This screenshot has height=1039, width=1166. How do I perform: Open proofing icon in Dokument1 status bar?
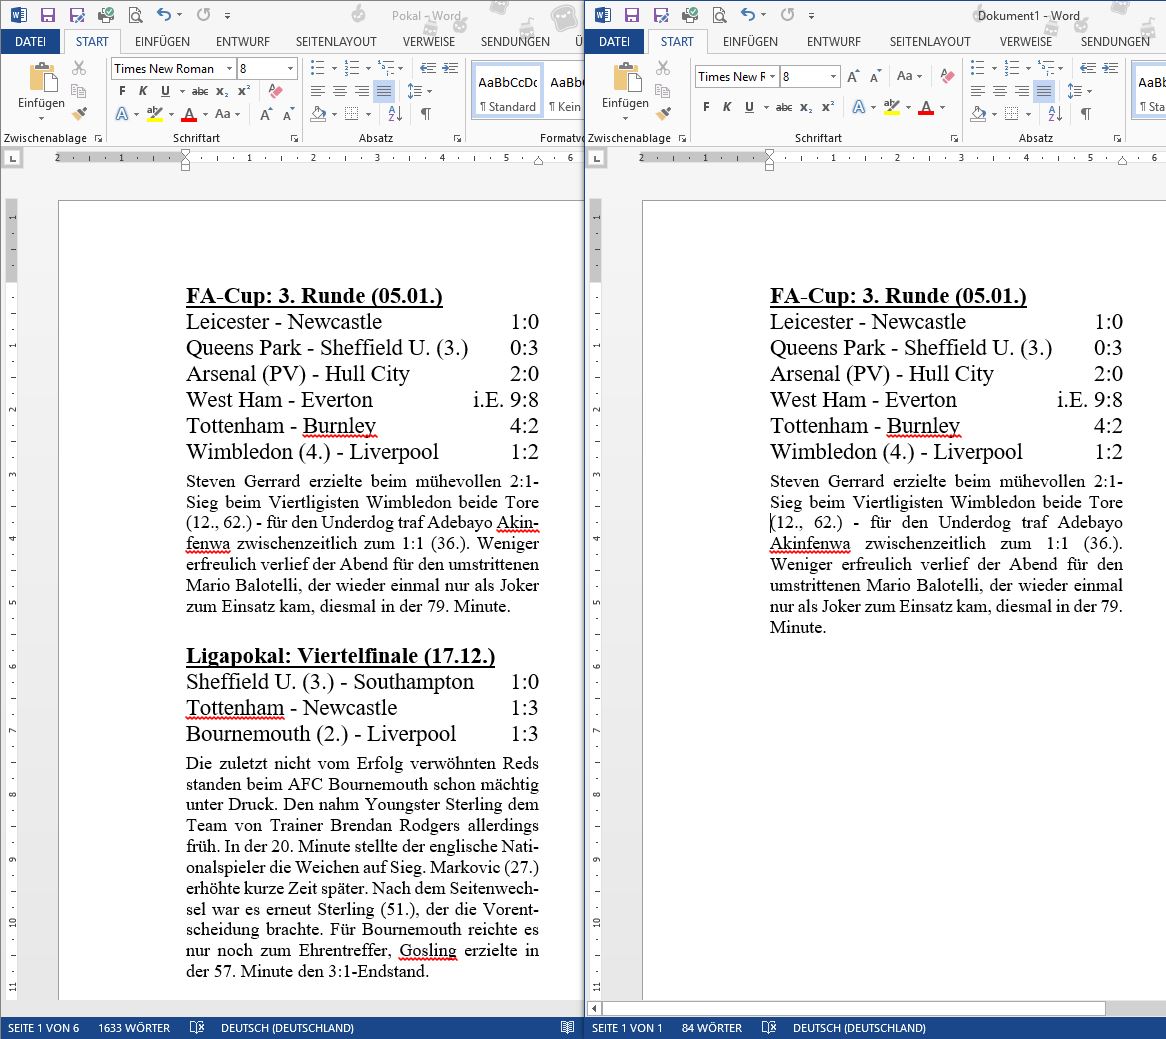coord(769,1027)
